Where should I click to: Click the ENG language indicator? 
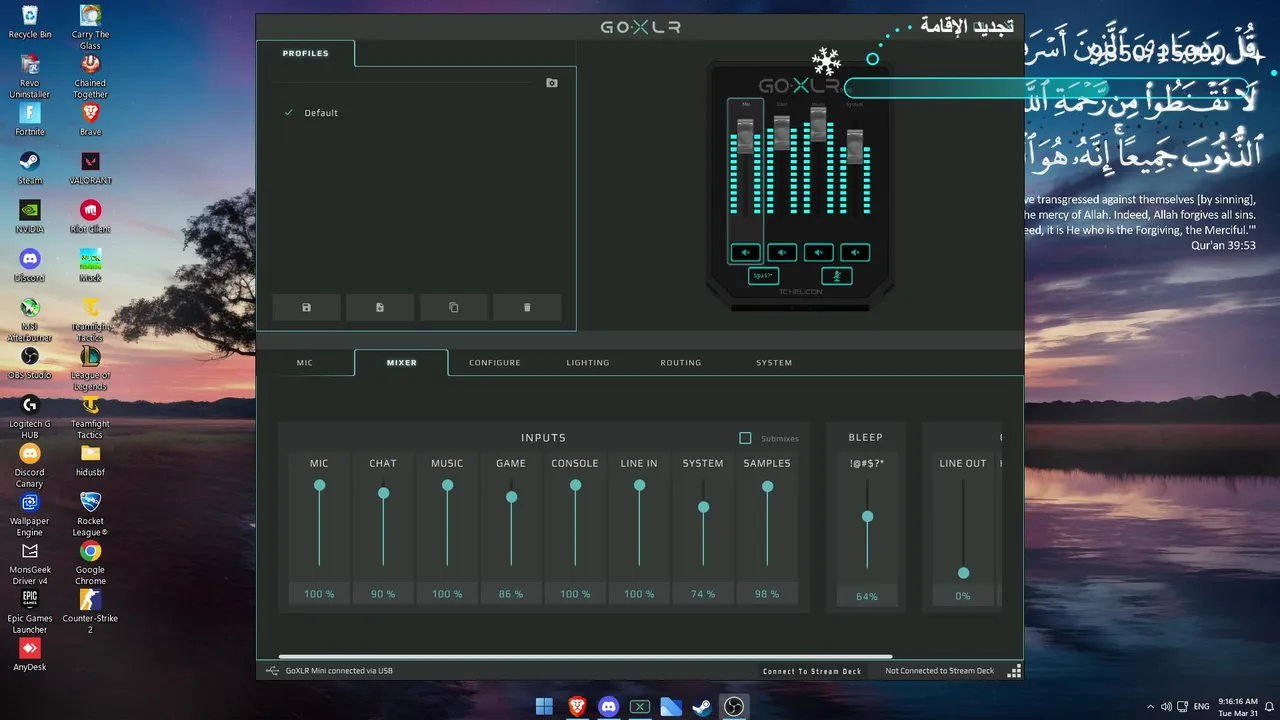click(1202, 707)
